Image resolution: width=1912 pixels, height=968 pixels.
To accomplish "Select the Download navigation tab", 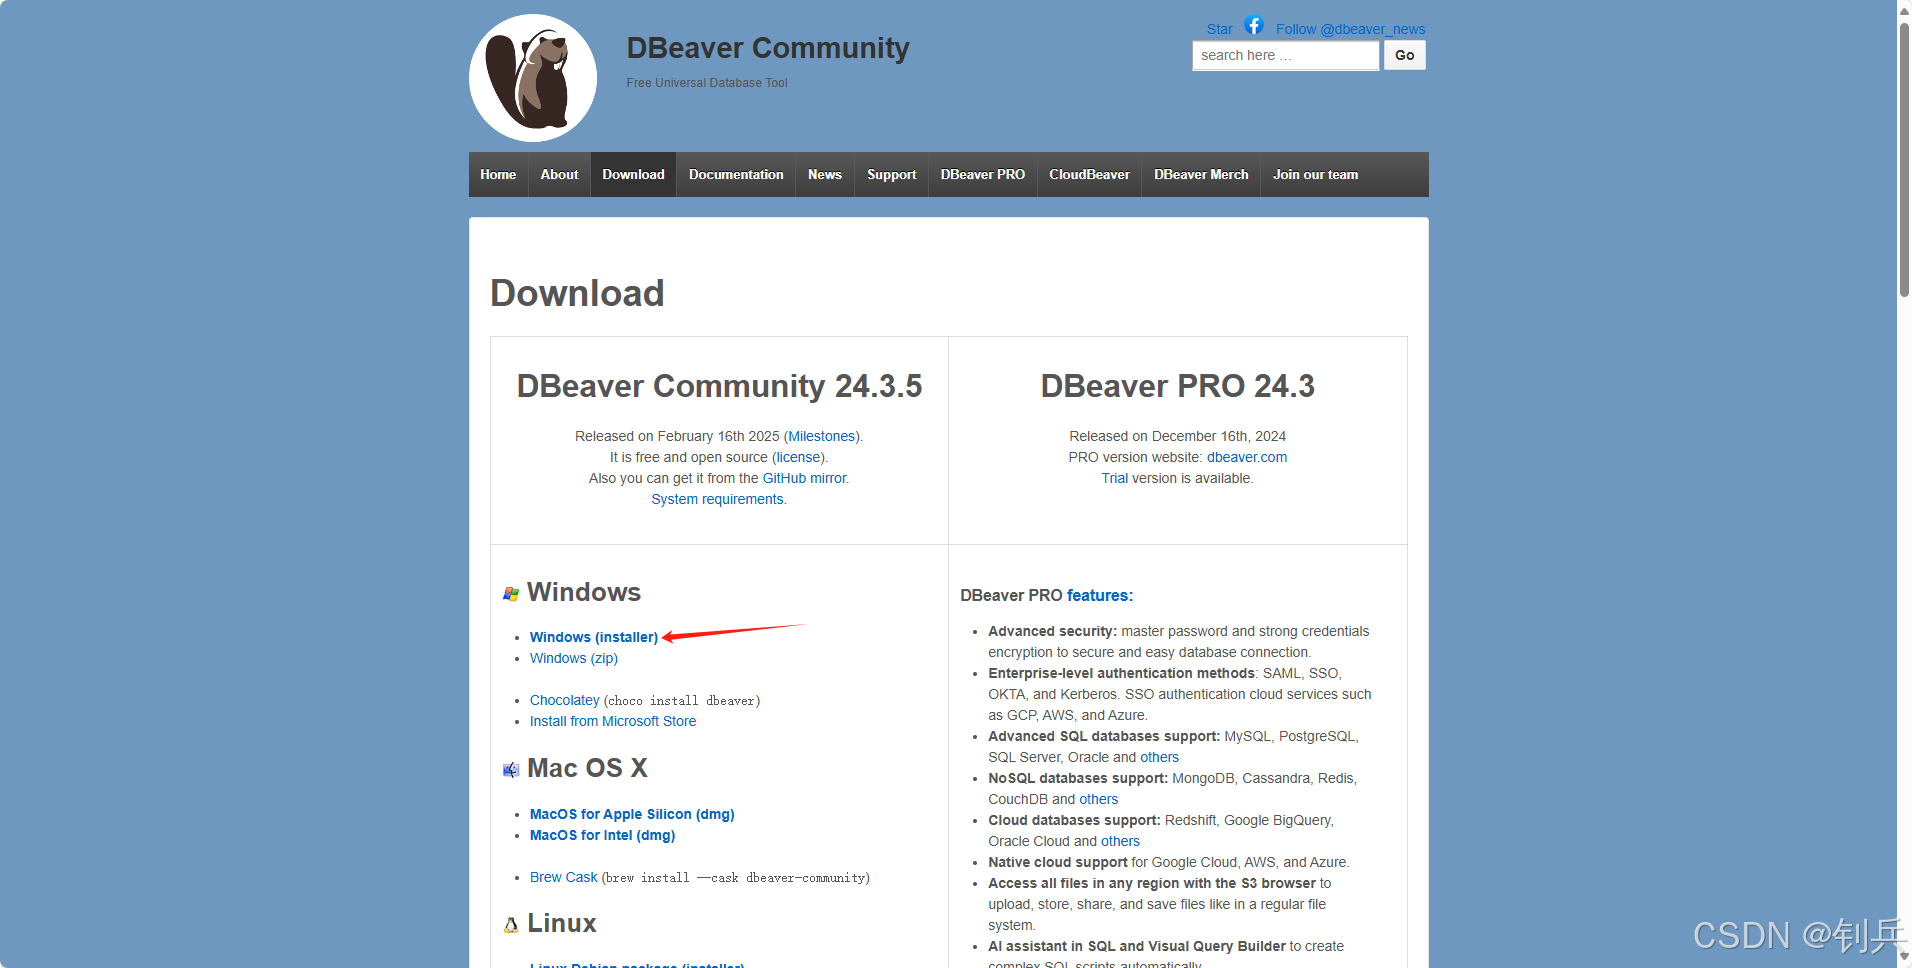I will (x=633, y=174).
